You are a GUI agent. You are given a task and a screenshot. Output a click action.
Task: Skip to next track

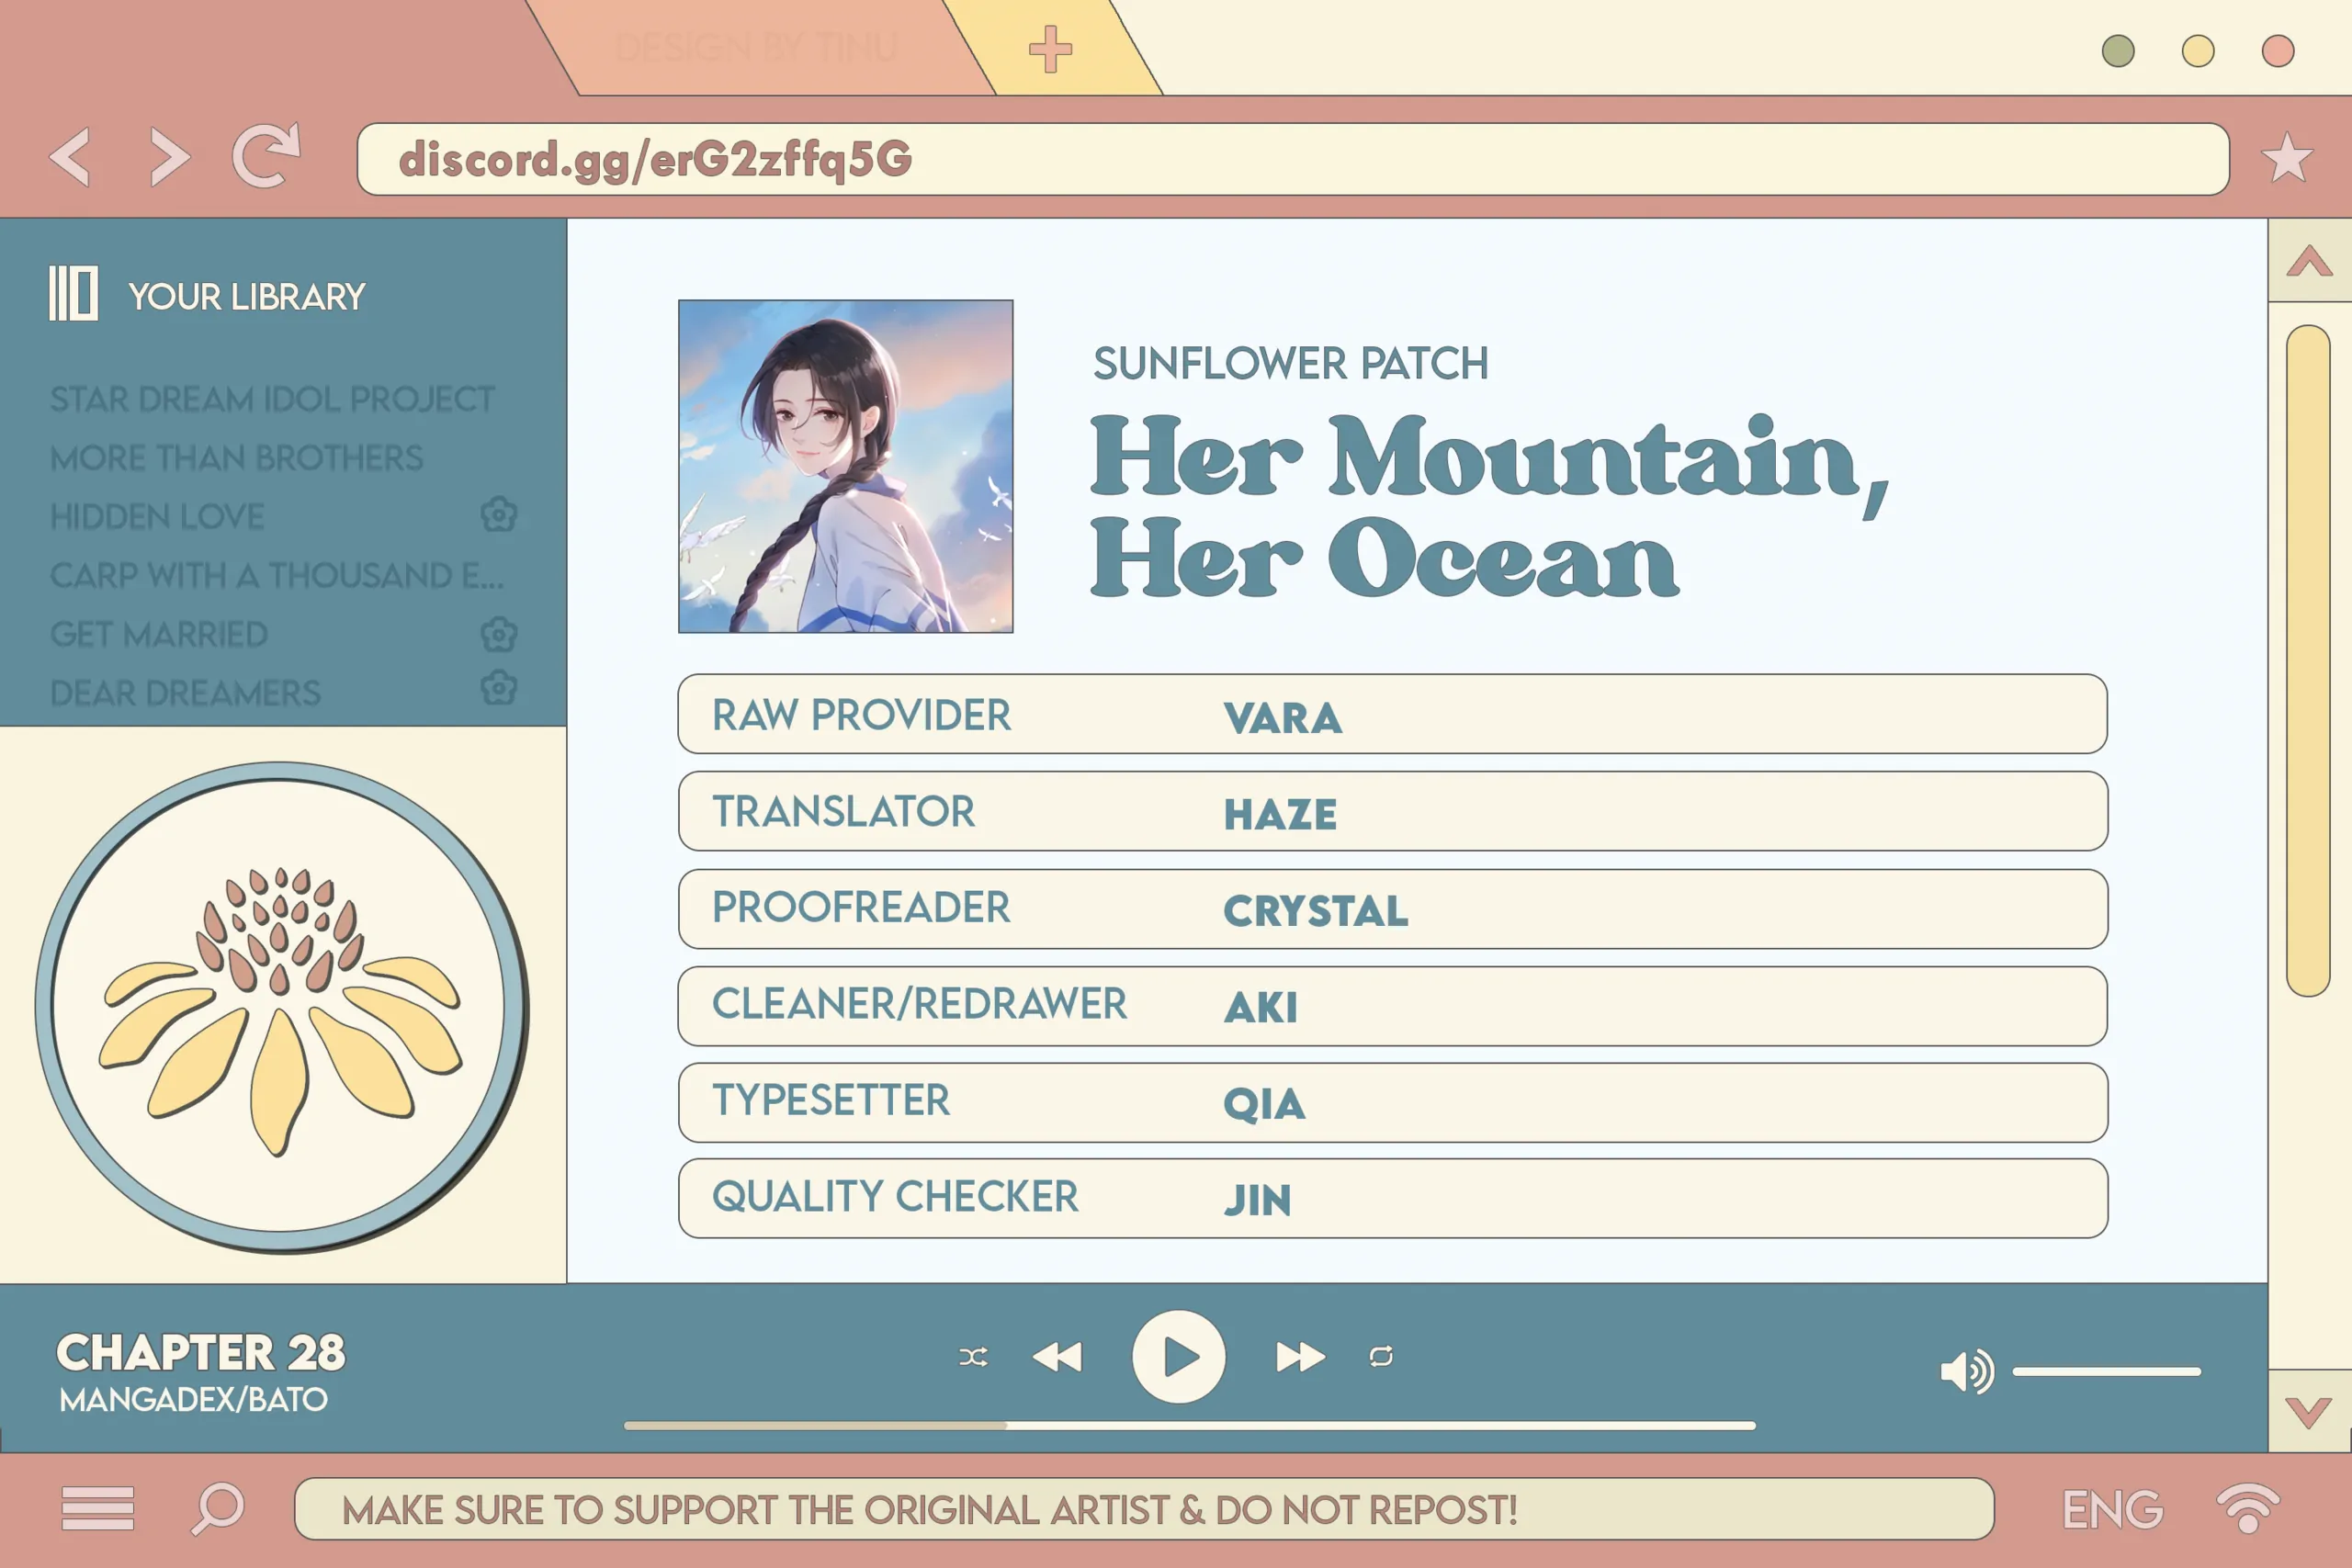(x=1300, y=1357)
